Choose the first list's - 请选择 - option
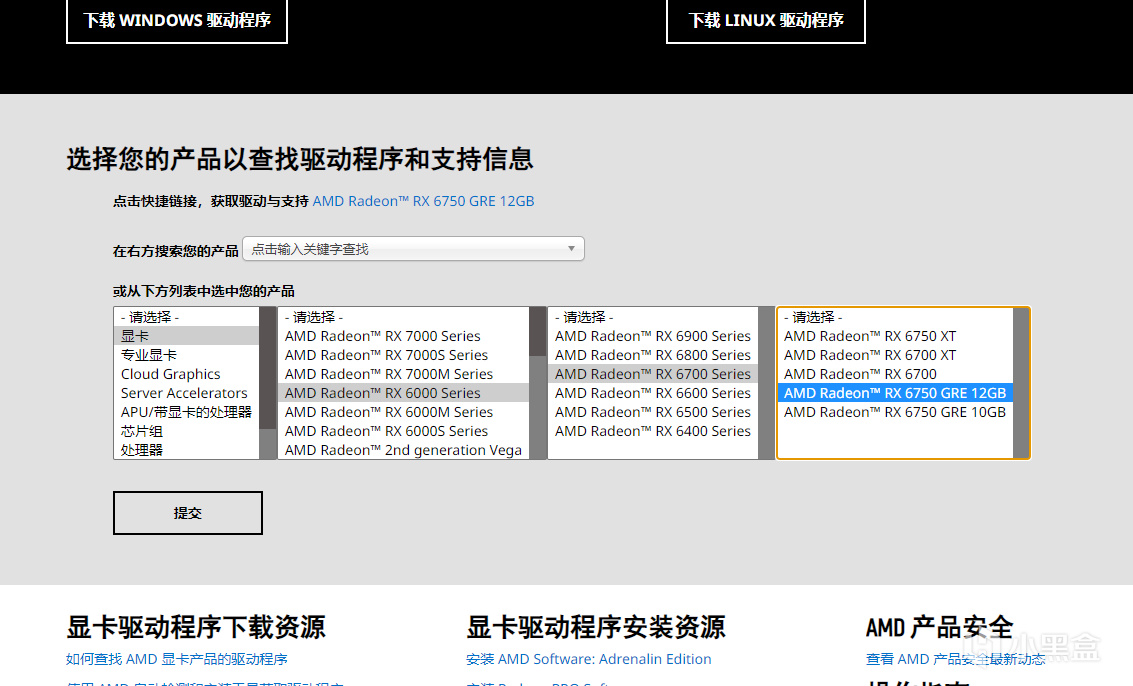The image size is (1133, 686). click(186, 317)
